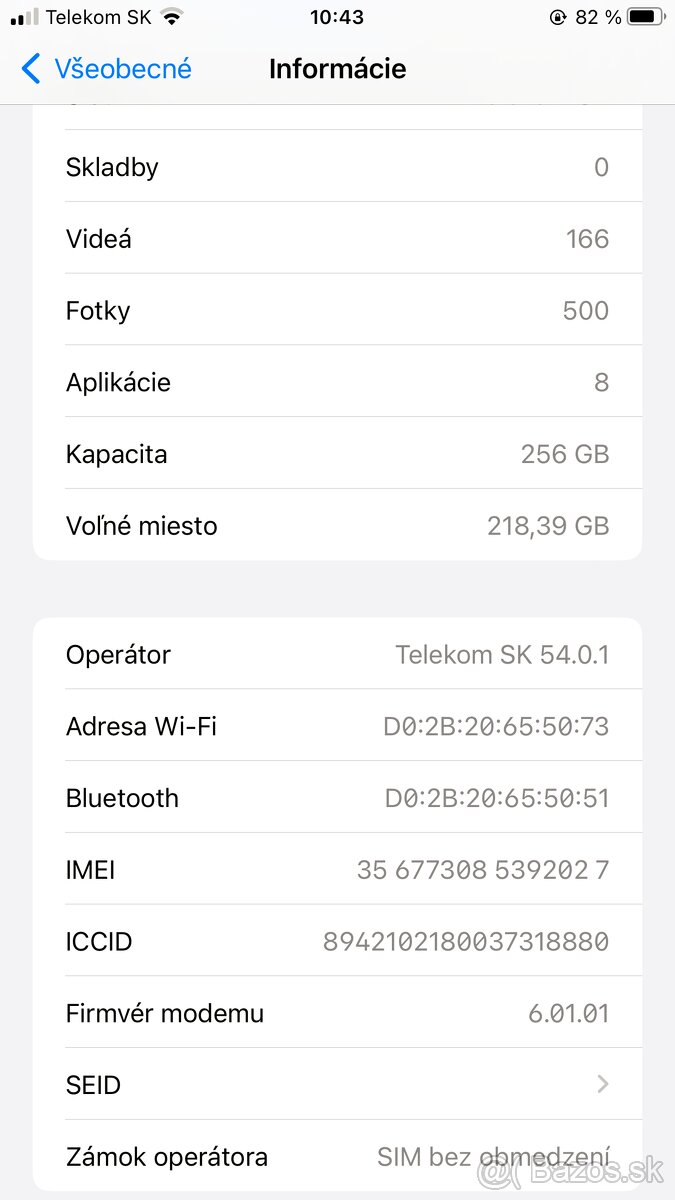Tap the orientation lock icon in status bar

pos(555,16)
